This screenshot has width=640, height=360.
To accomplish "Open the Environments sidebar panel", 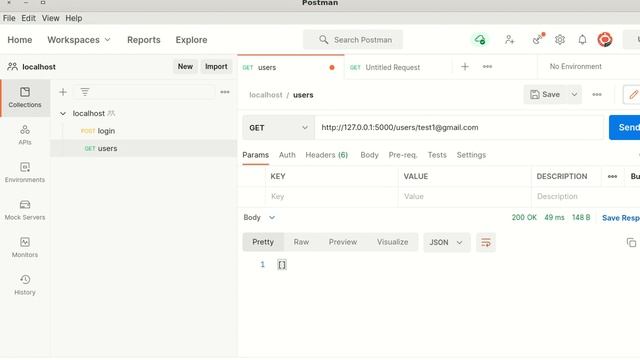I will click(25, 172).
